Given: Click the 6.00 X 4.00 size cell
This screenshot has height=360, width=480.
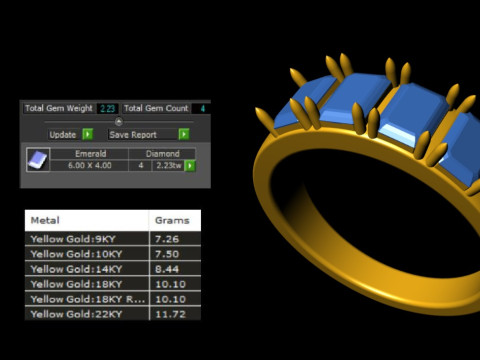Looking at the screenshot, I should (x=89, y=165).
